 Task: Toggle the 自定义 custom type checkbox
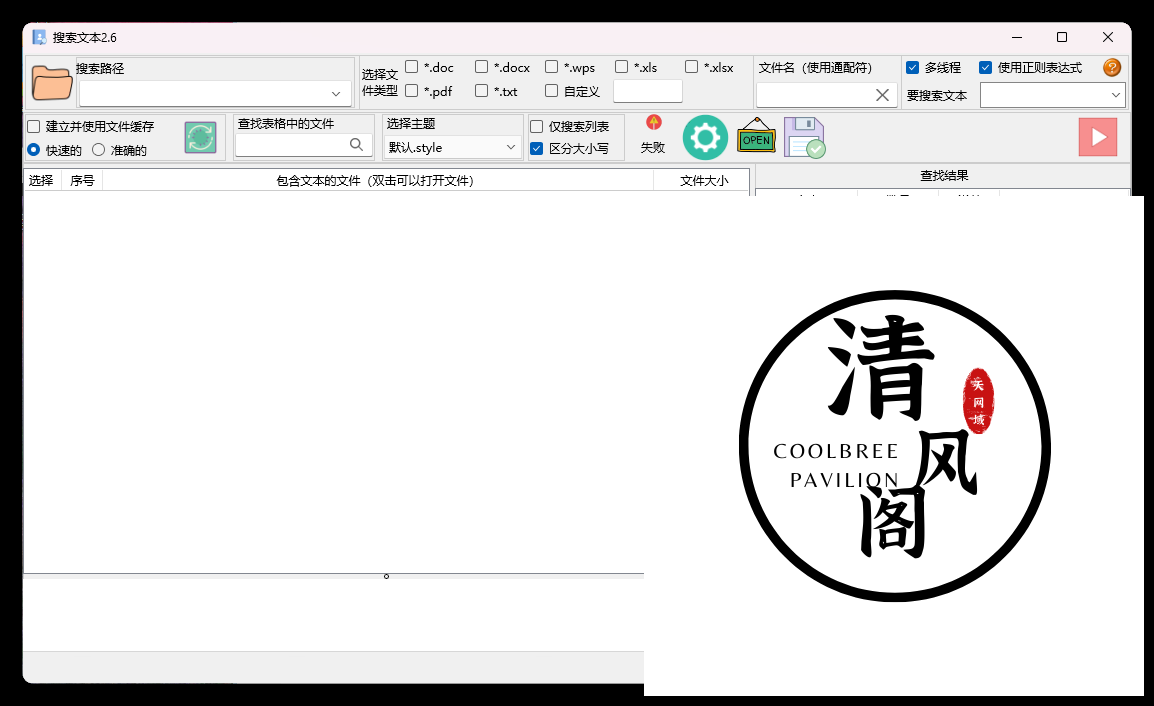click(551, 91)
